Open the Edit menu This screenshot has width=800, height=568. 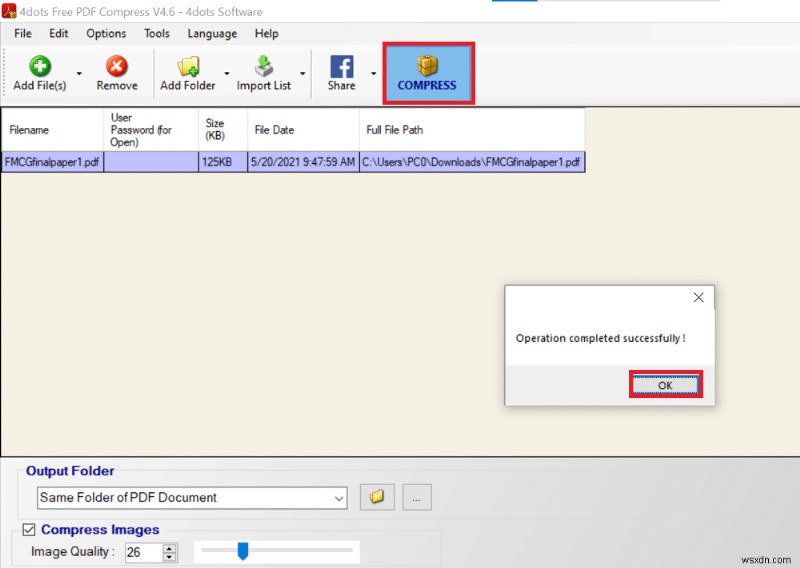(59, 34)
